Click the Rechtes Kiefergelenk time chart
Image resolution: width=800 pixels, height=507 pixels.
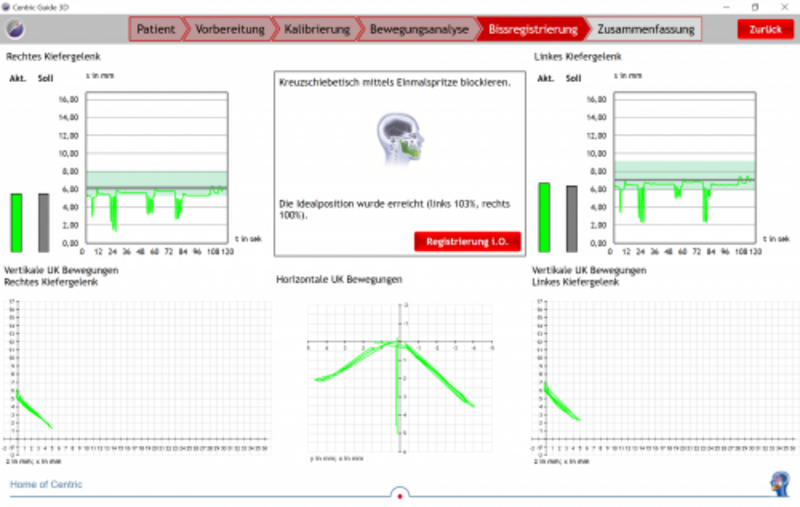[155, 170]
